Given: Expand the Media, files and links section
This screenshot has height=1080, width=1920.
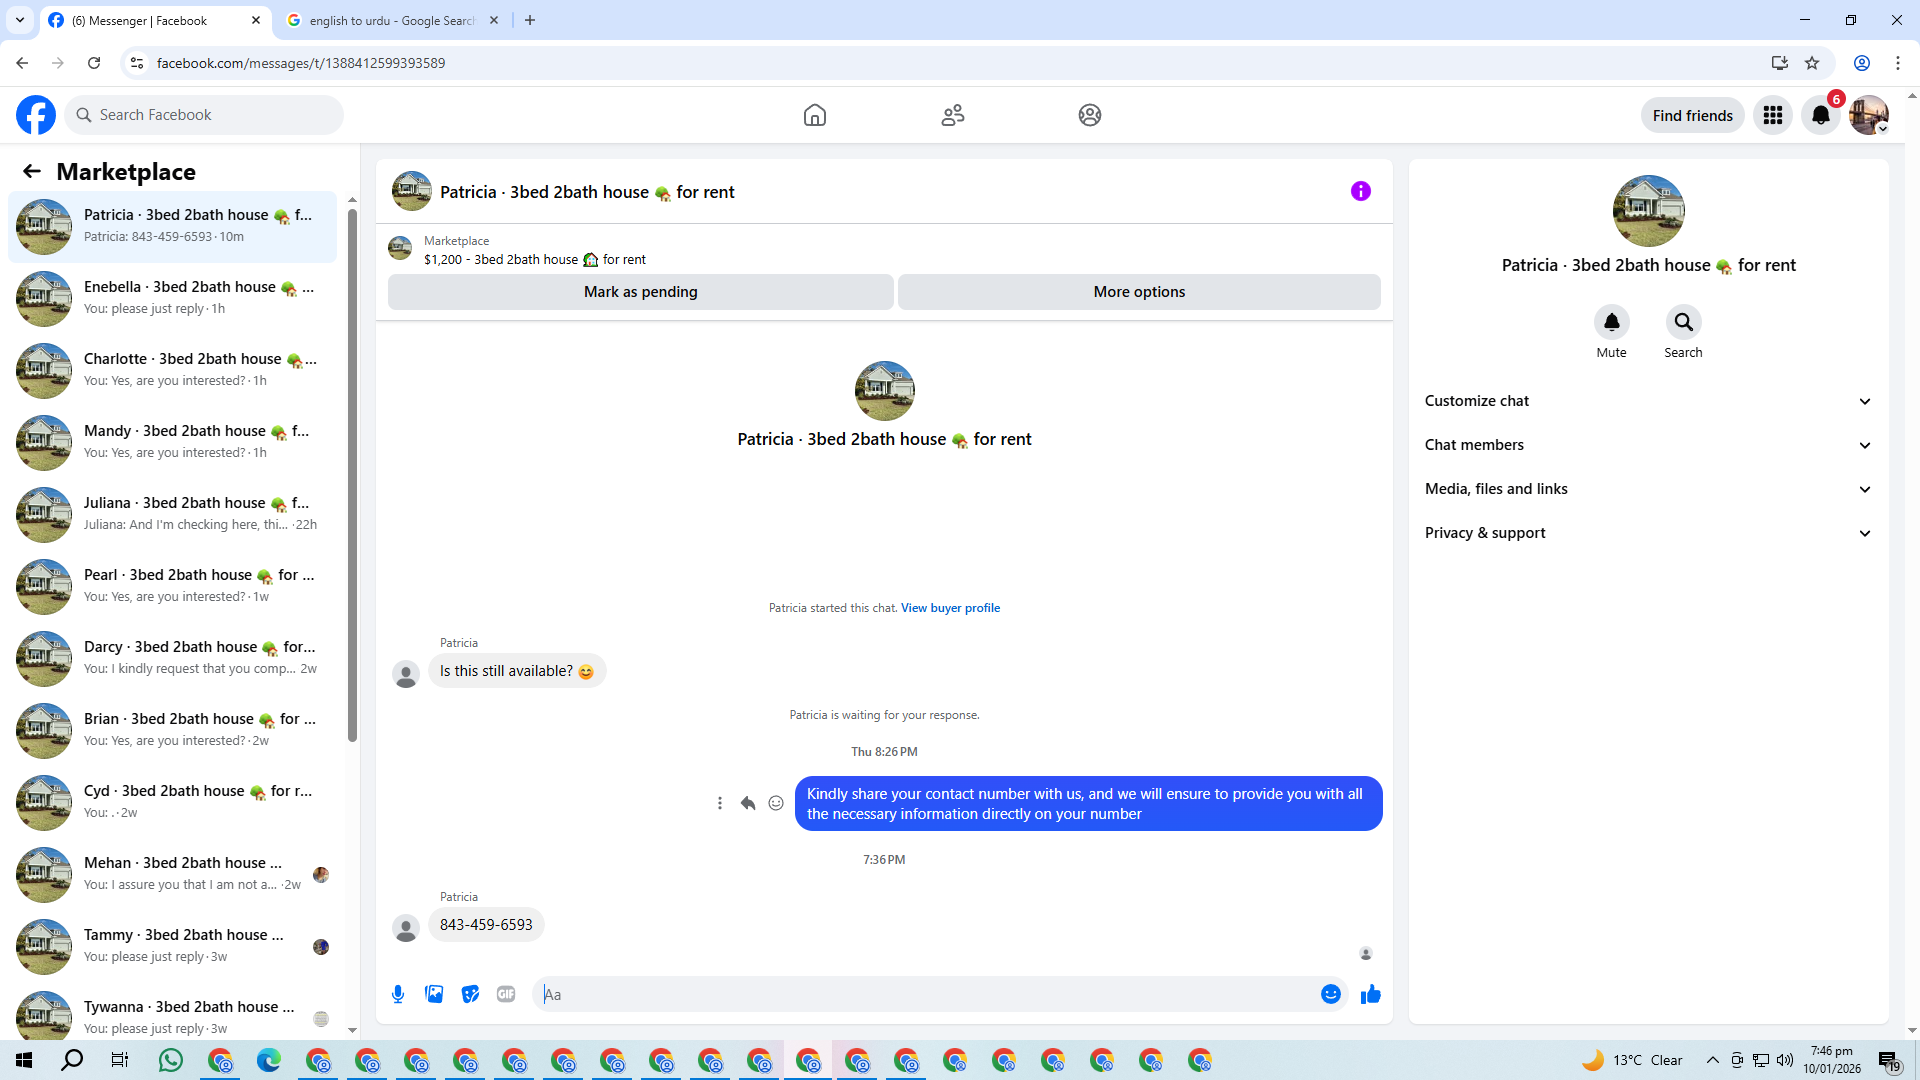Looking at the screenshot, I should click(x=1647, y=489).
